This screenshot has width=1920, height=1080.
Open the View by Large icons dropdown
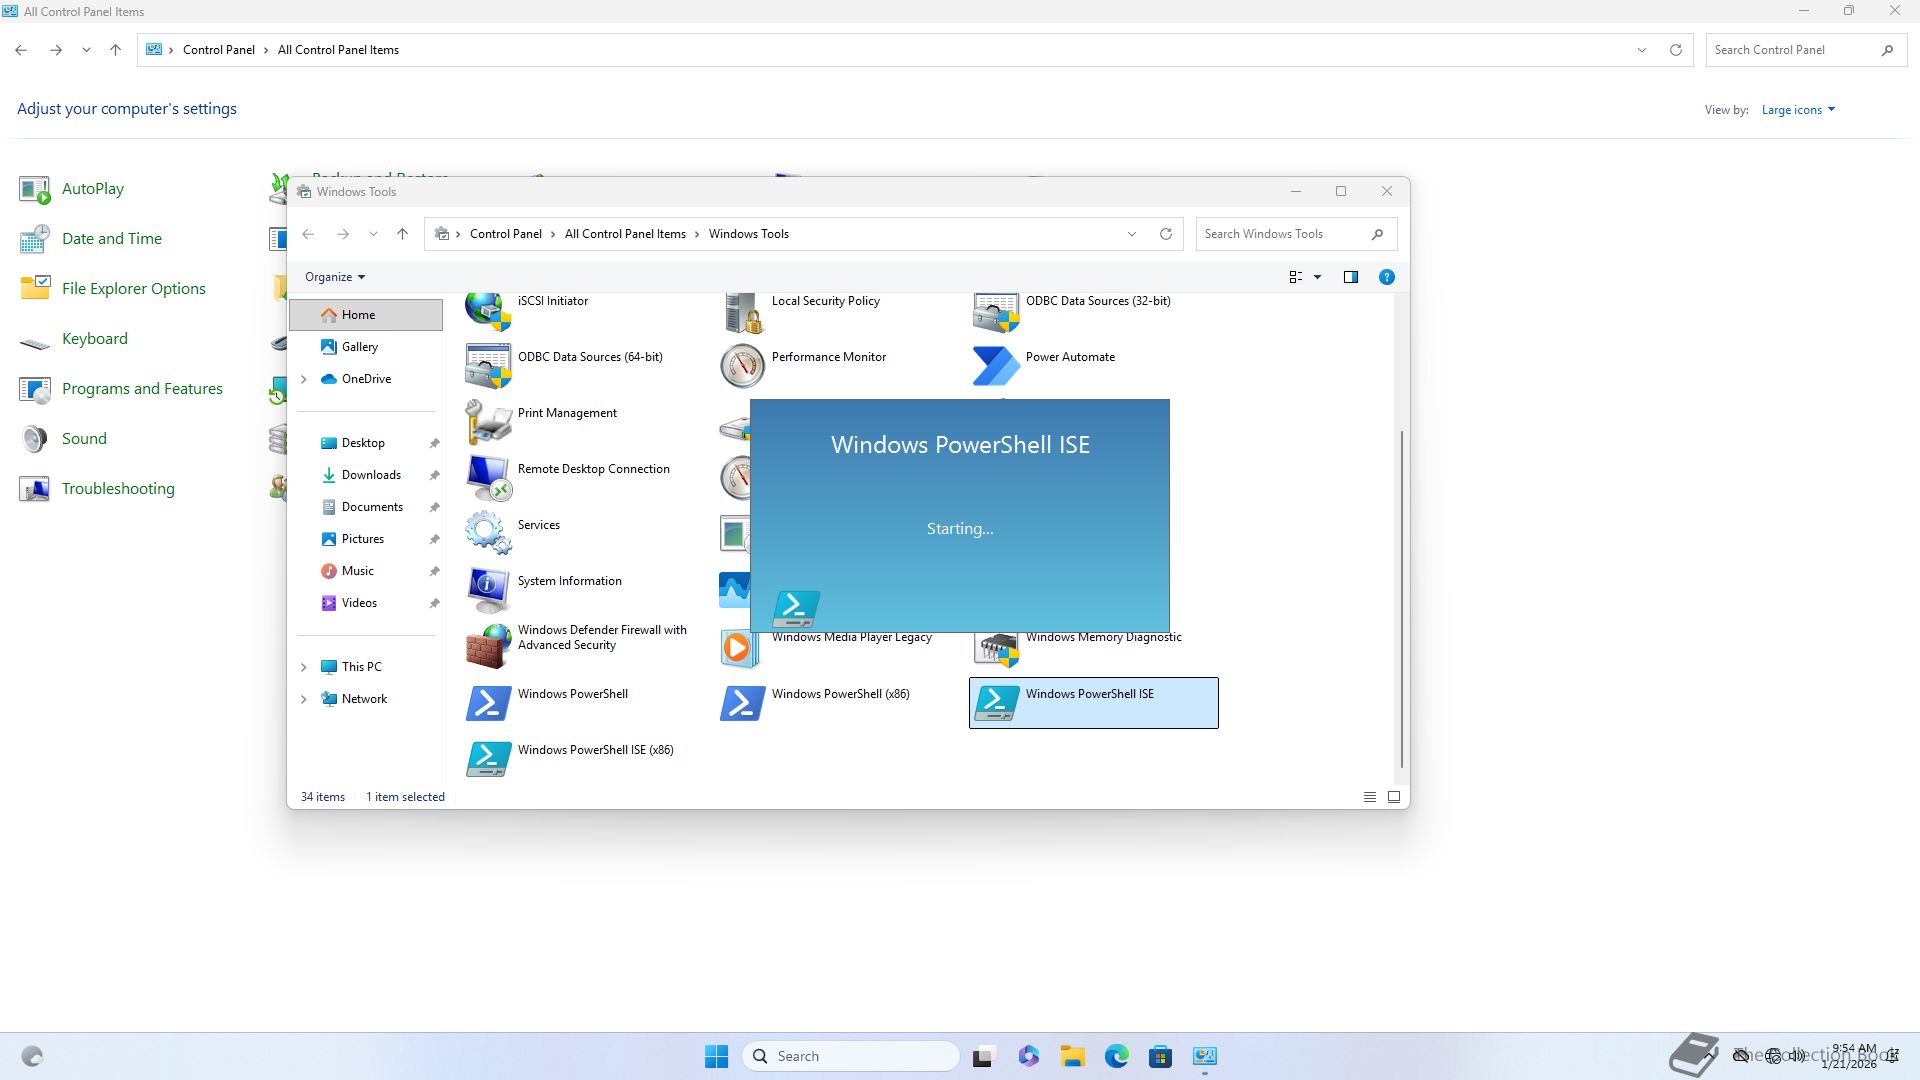tap(1798, 110)
